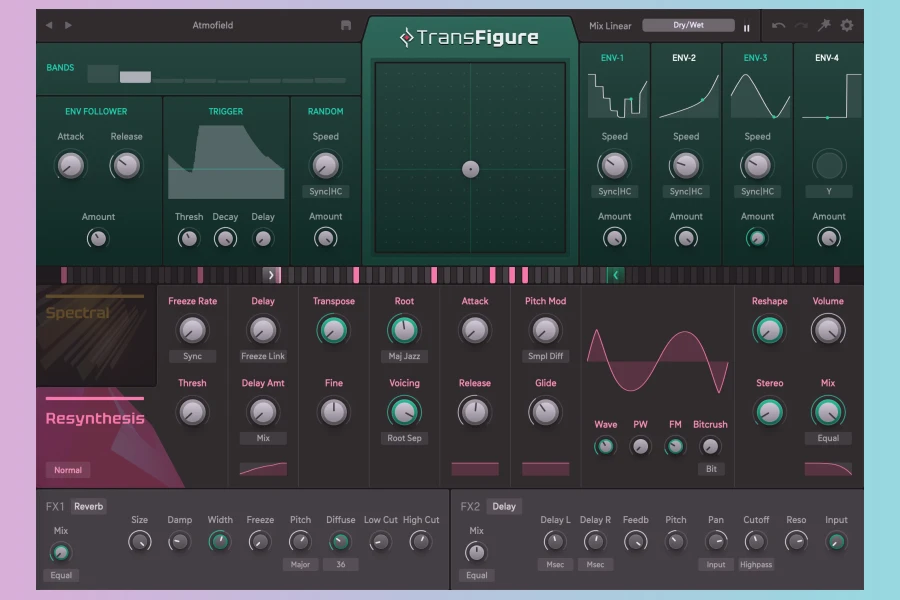This screenshot has width=900, height=600.
Task: Toggle Sync|HC under Random Speed
Action: 325,191
